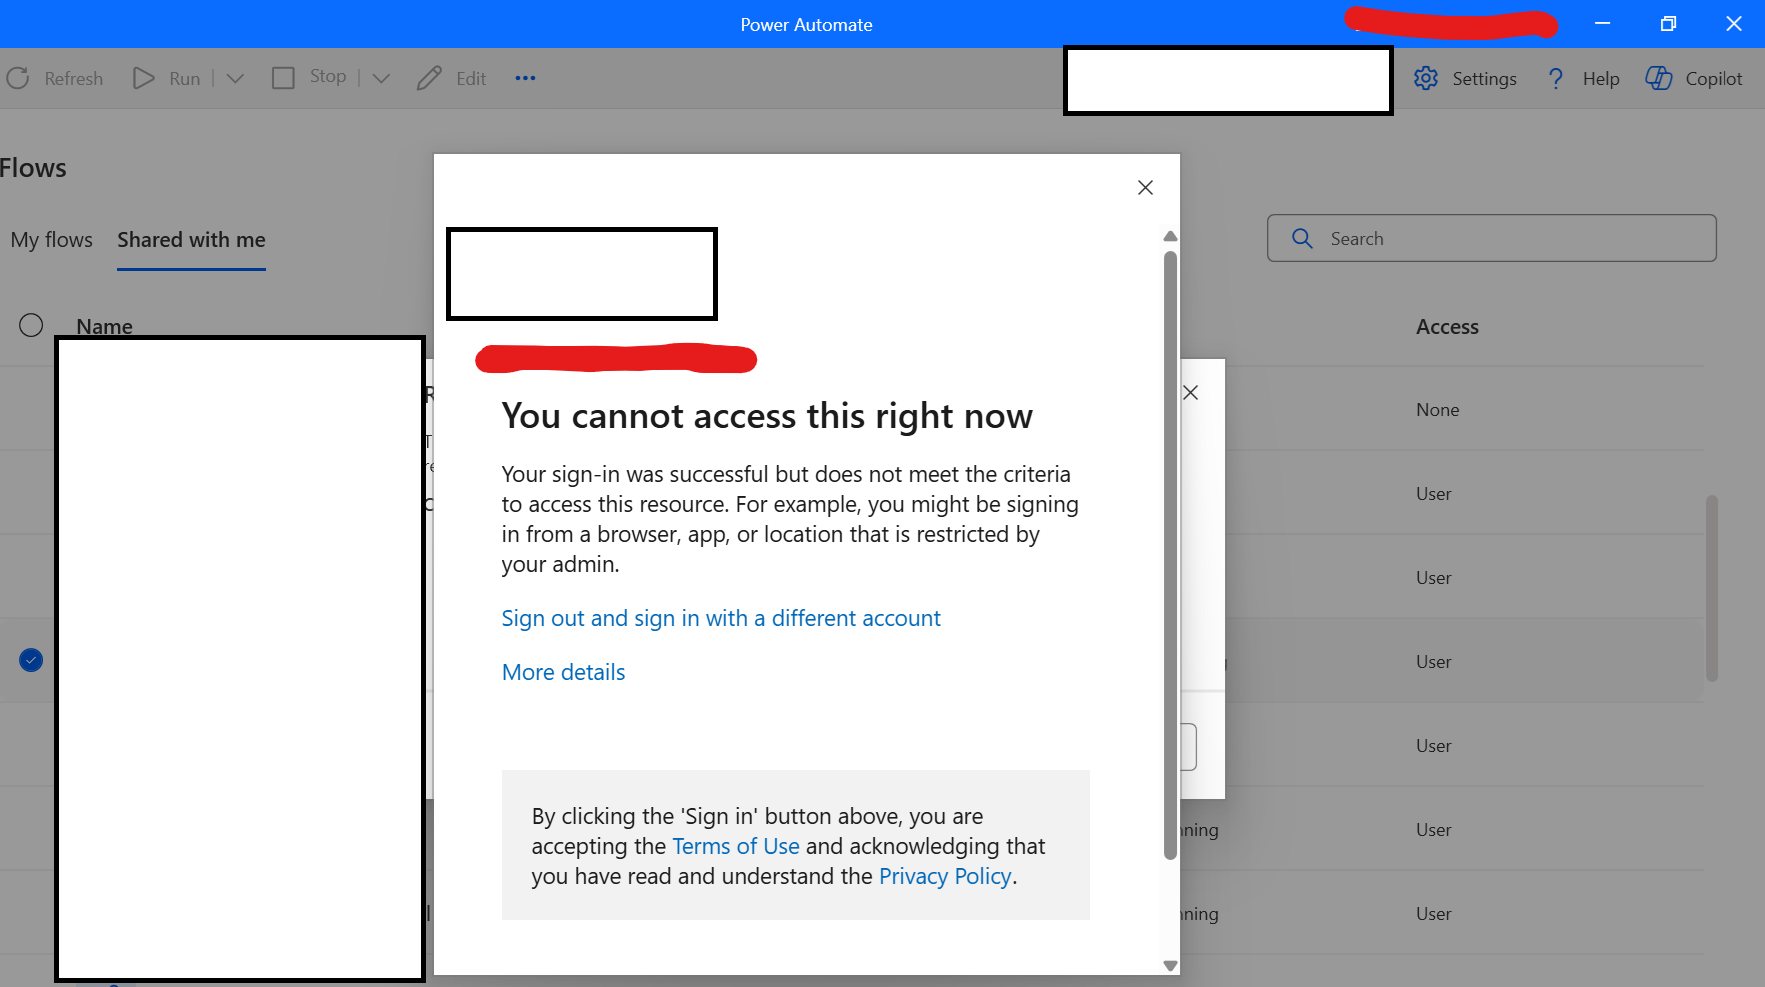Screen dimensions: 1765x987
Task: Open the Copilot panel
Action: [x=1658, y=77]
